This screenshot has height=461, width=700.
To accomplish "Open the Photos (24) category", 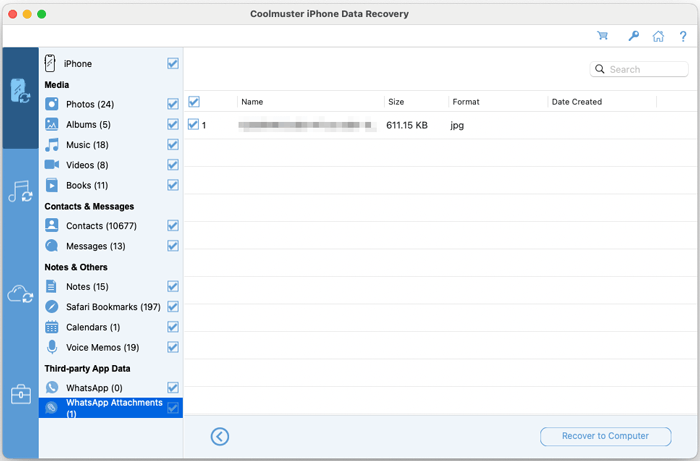I will (90, 104).
